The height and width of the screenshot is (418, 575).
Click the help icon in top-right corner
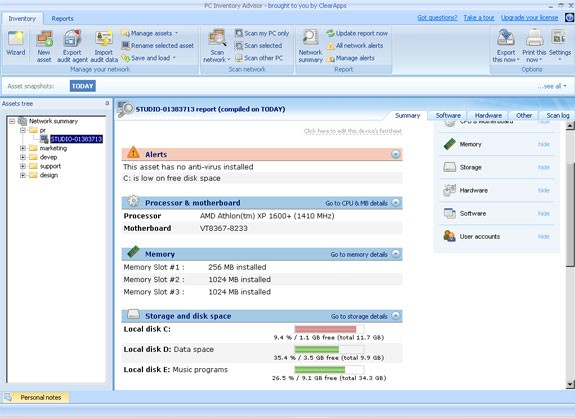tap(569, 18)
